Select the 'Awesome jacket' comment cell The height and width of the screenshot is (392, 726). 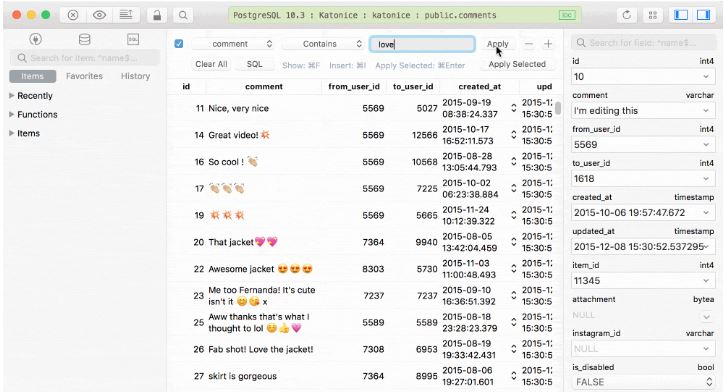[x=260, y=269]
